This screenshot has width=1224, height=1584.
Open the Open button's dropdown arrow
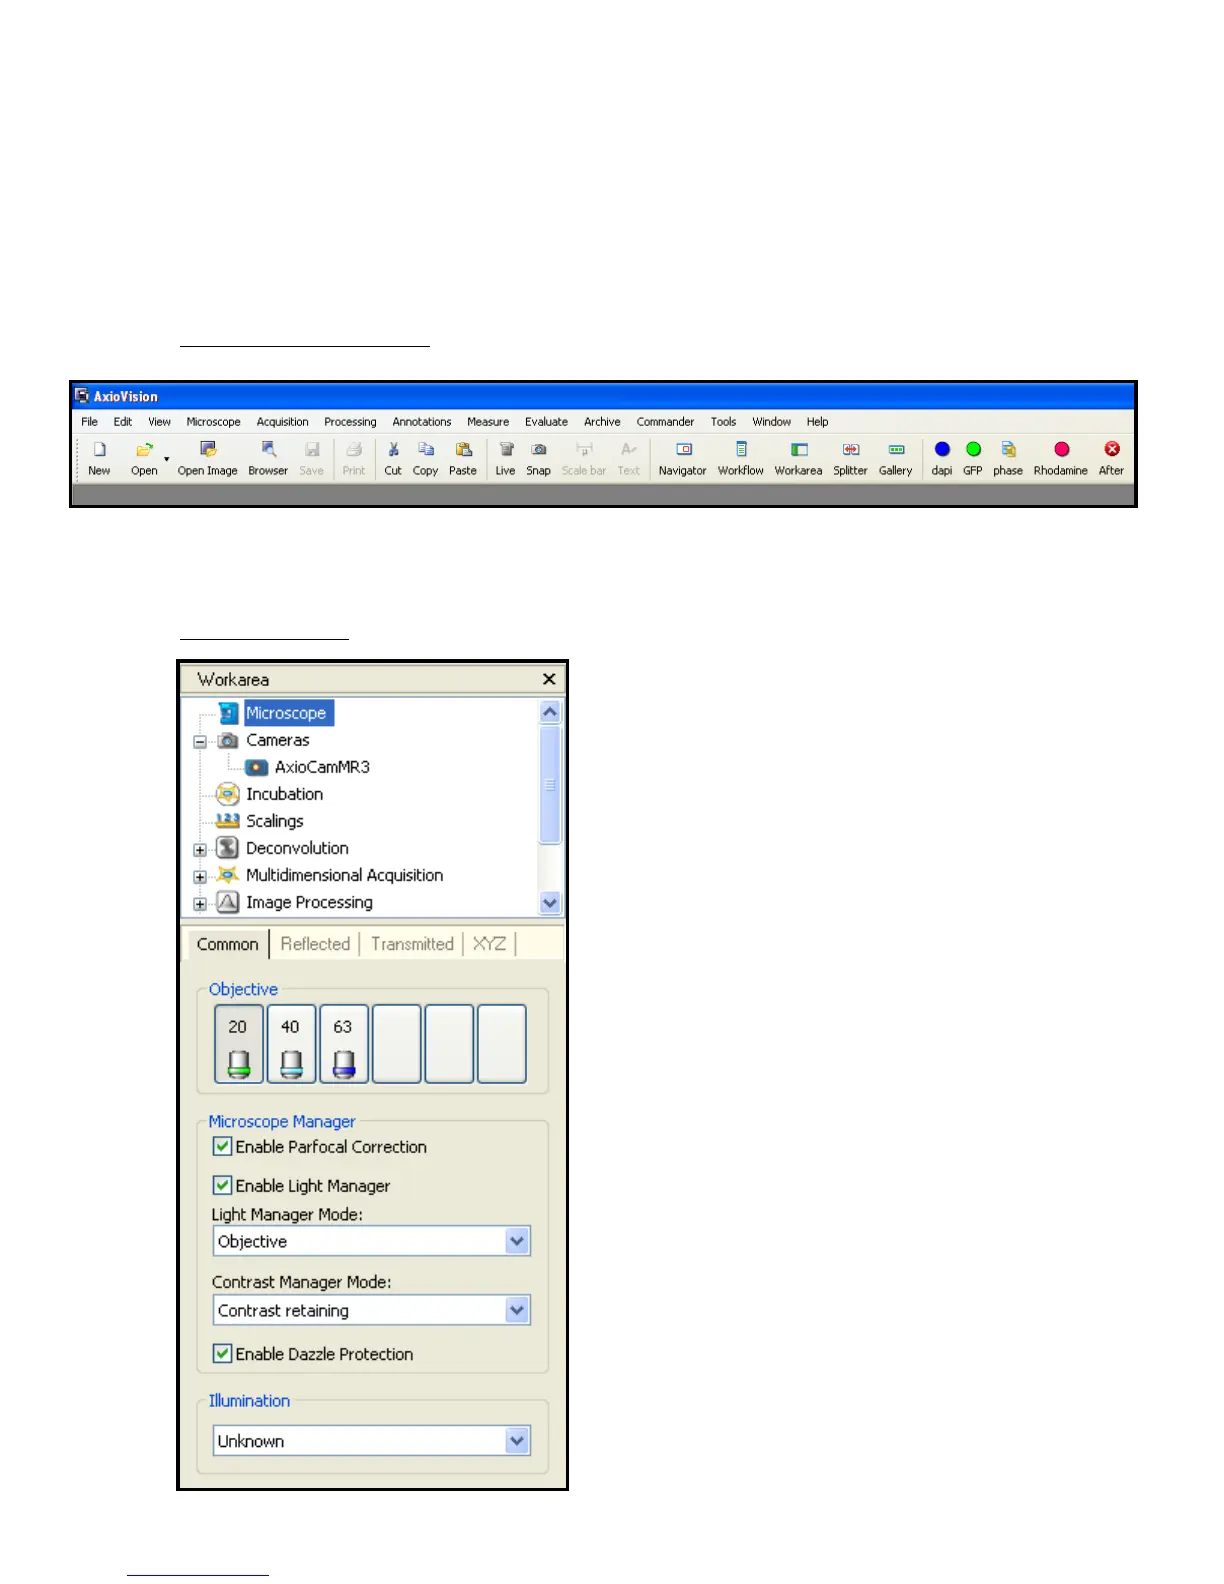point(166,460)
